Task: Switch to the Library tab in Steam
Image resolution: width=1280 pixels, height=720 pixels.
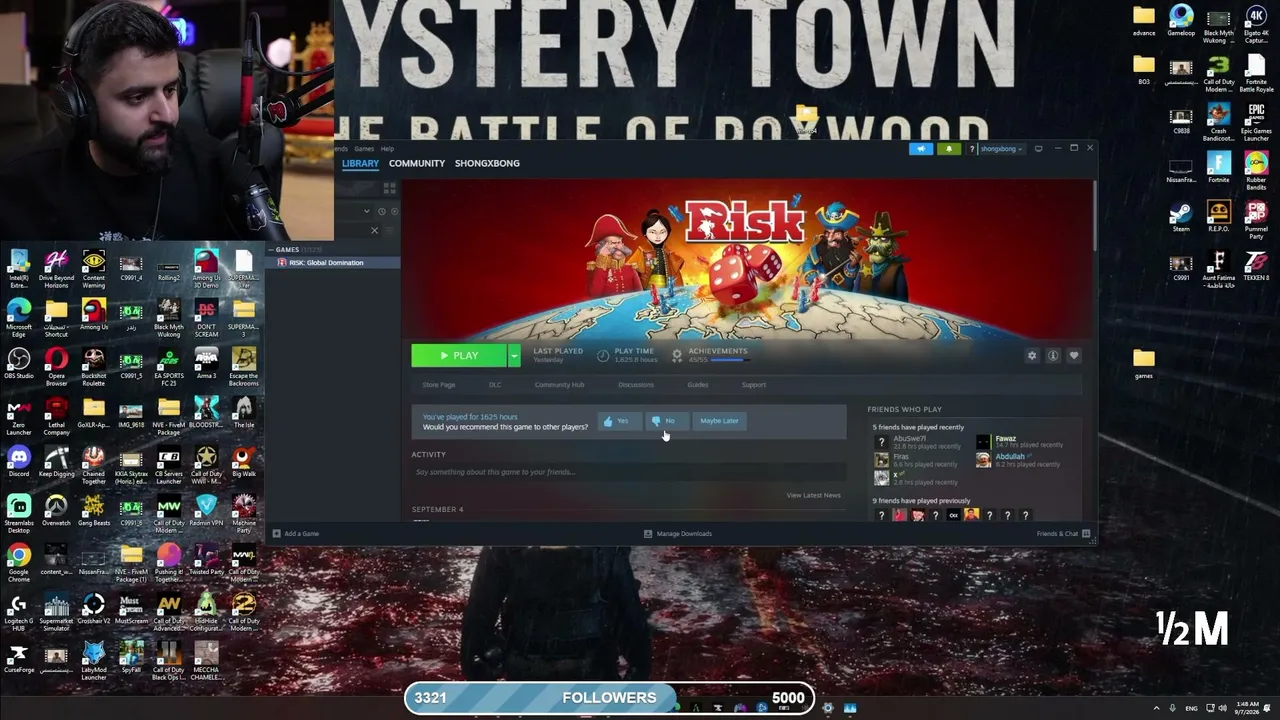Action: (360, 163)
